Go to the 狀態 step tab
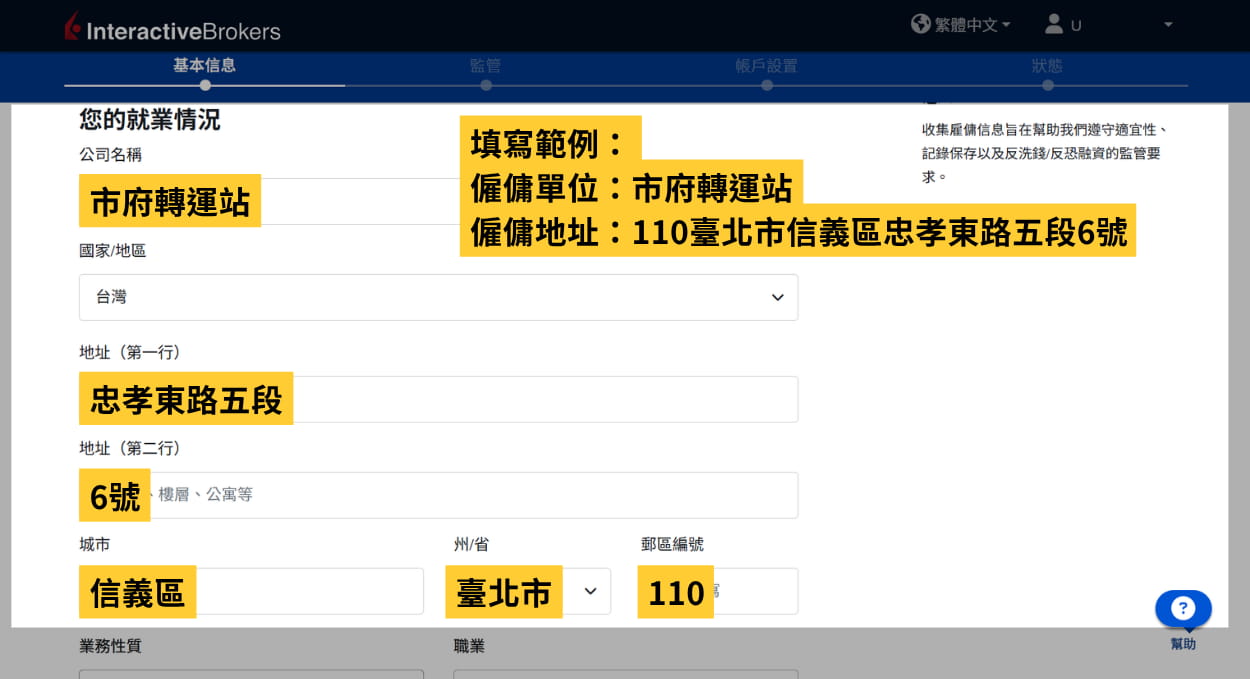Image resolution: width=1250 pixels, height=679 pixels. [1047, 66]
